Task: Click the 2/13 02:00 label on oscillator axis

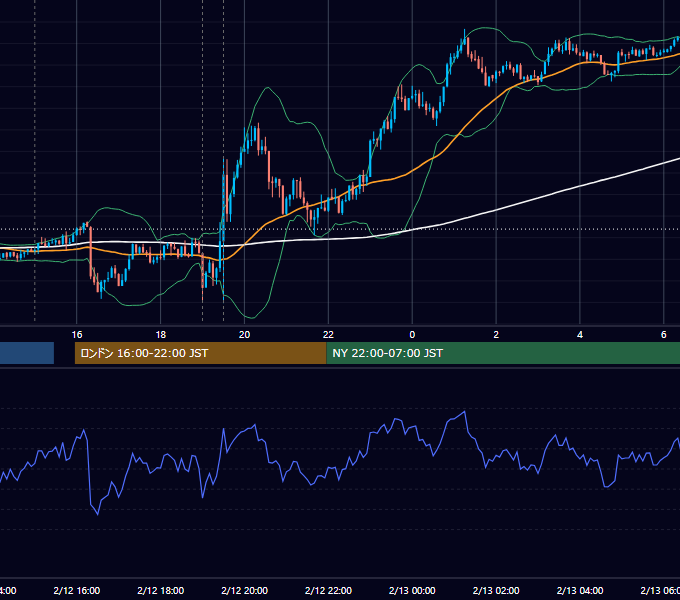Action: click(x=496, y=590)
